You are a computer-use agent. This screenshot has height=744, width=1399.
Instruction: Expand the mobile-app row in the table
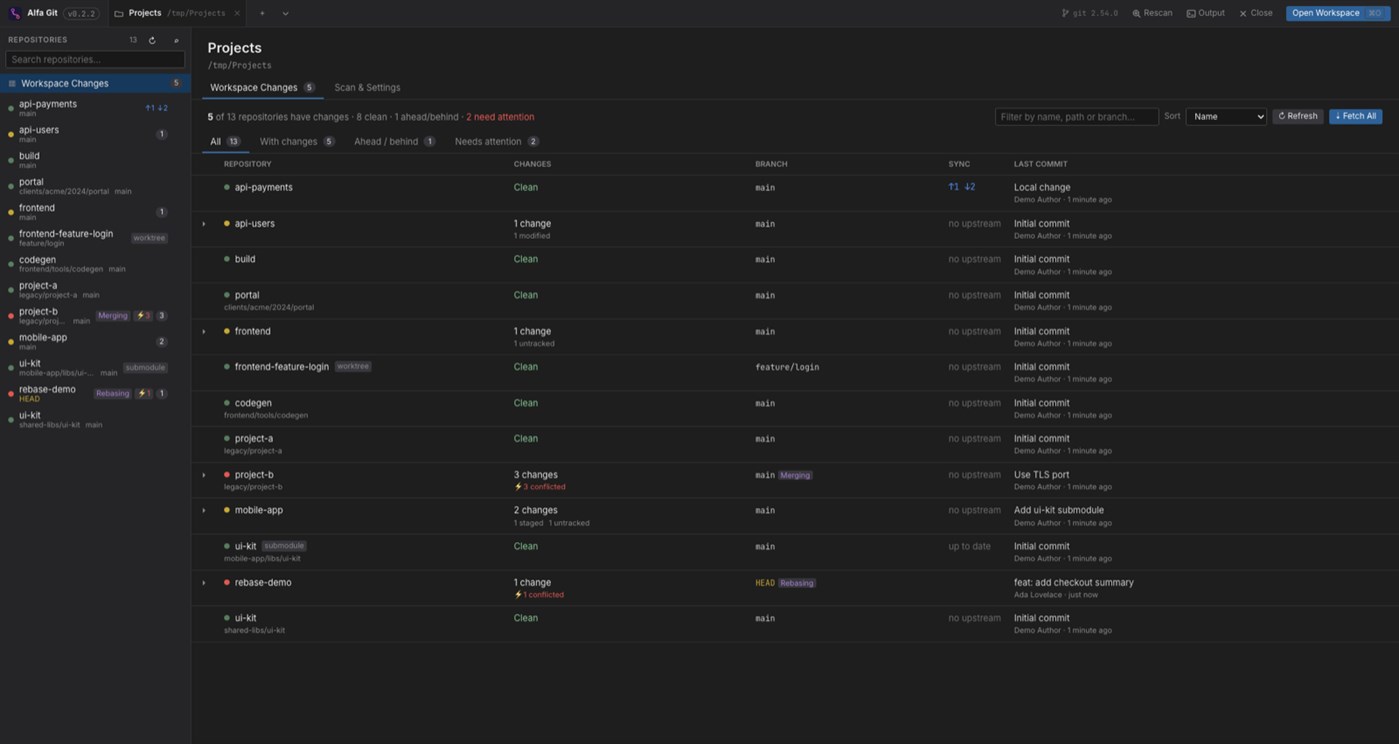[204, 511]
